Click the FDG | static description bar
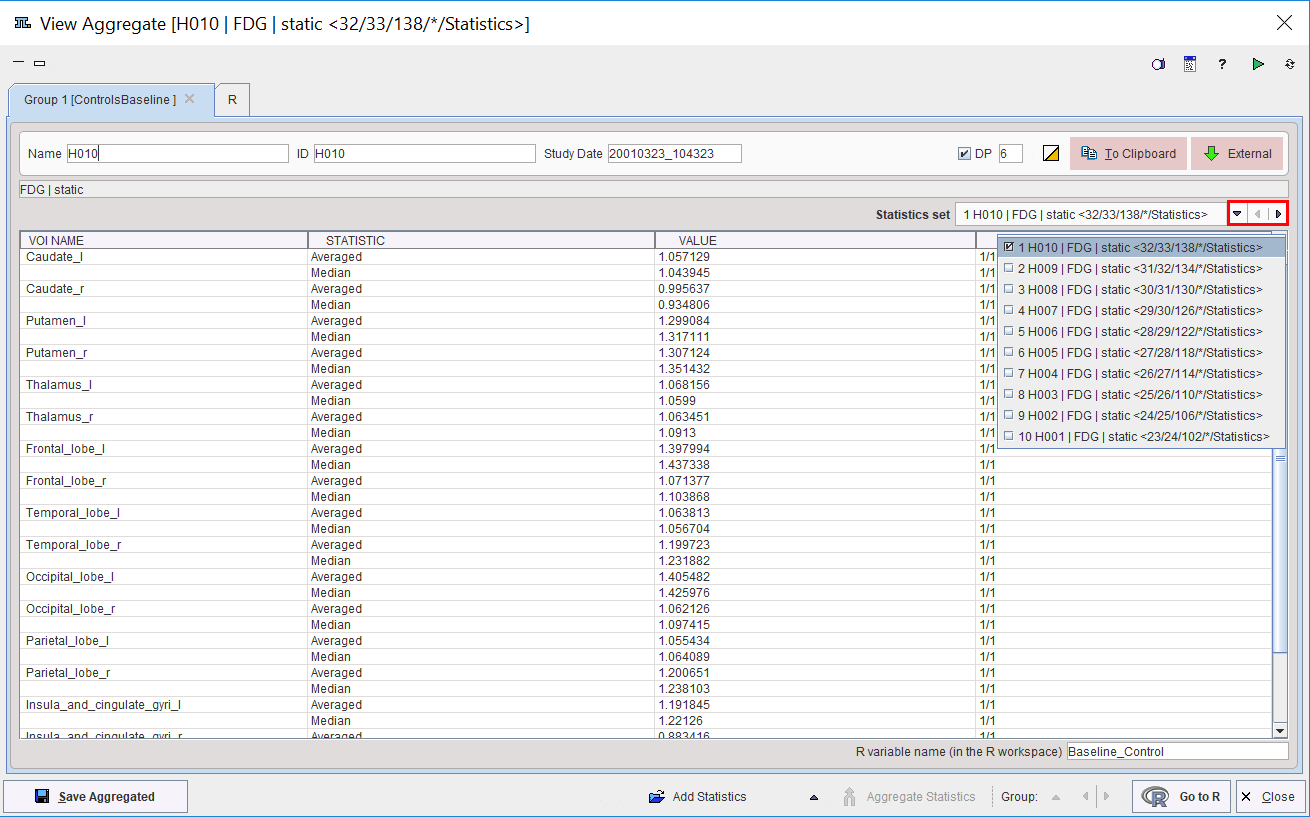The width and height of the screenshot is (1310, 817). tap(654, 189)
